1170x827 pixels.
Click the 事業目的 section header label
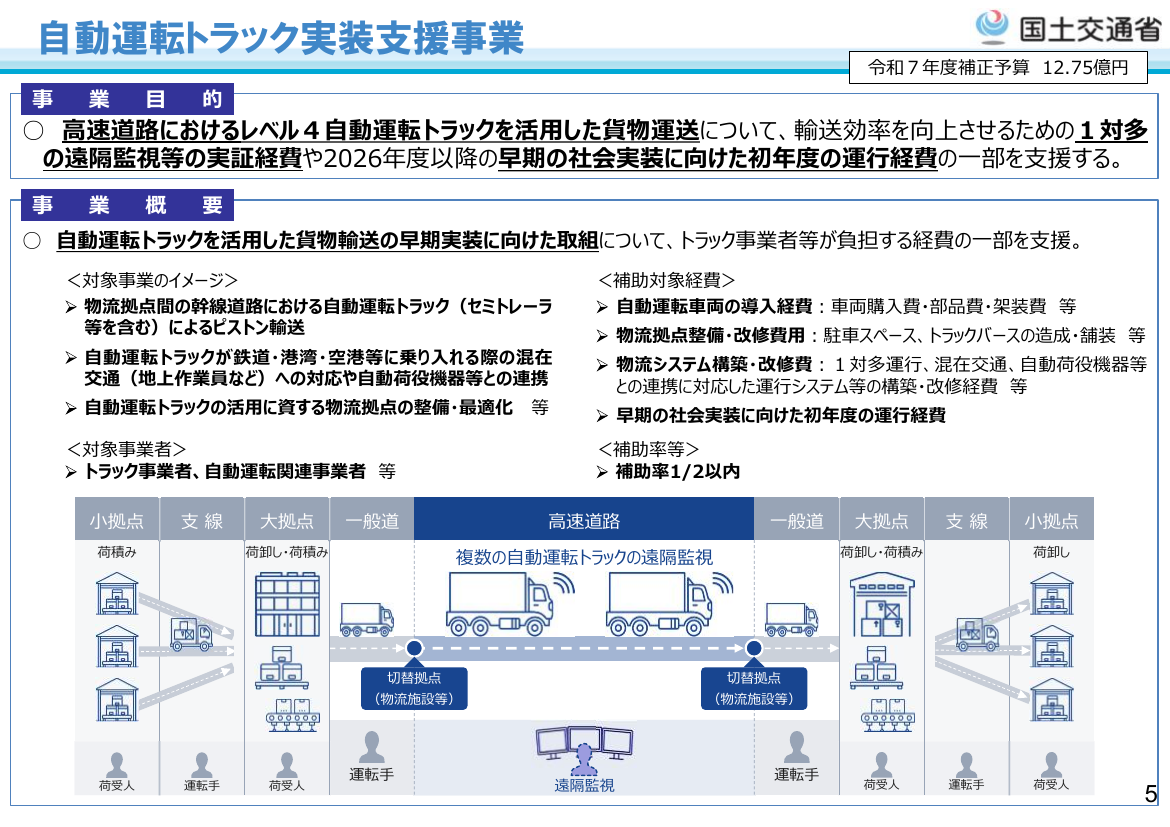click(x=128, y=99)
